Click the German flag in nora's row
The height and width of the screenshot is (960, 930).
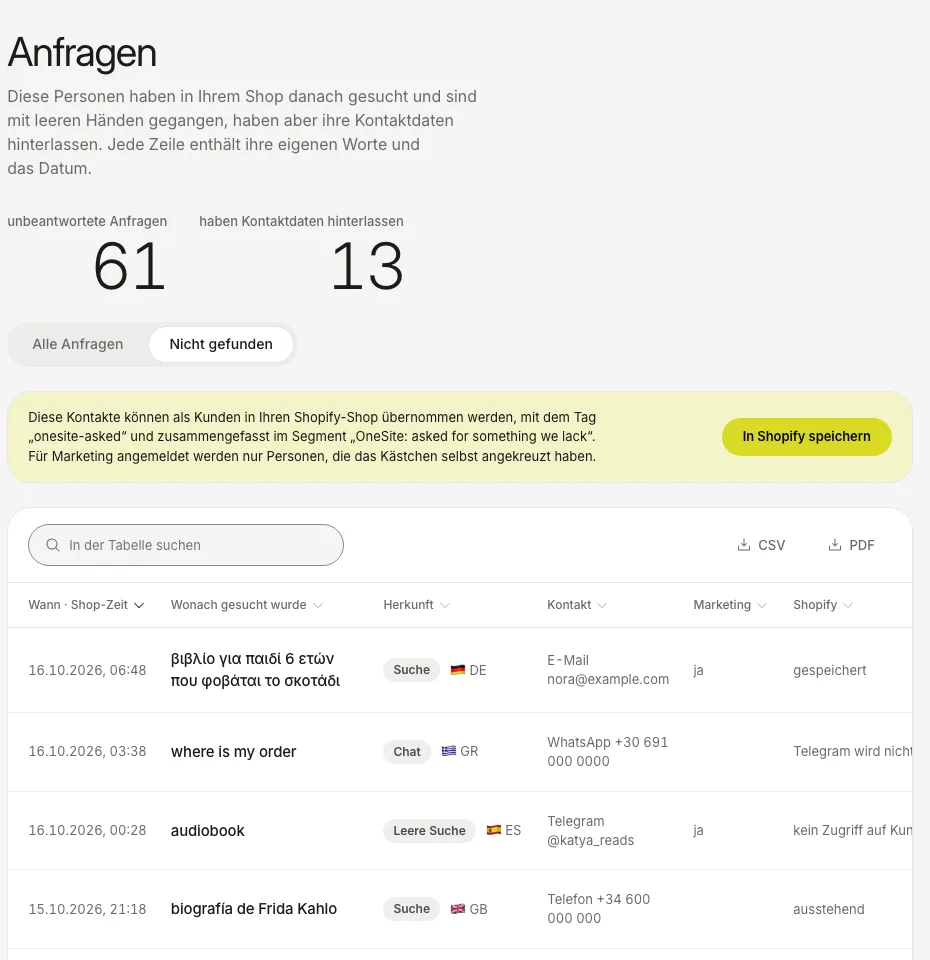(x=457, y=670)
